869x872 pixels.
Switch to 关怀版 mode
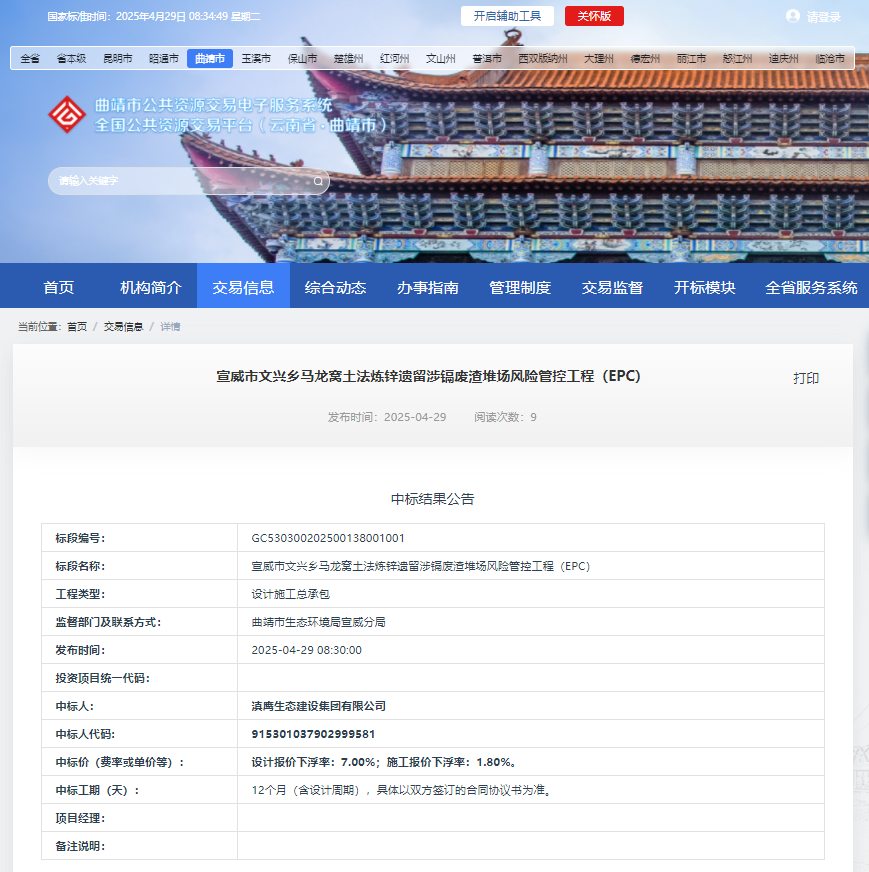click(594, 15)
